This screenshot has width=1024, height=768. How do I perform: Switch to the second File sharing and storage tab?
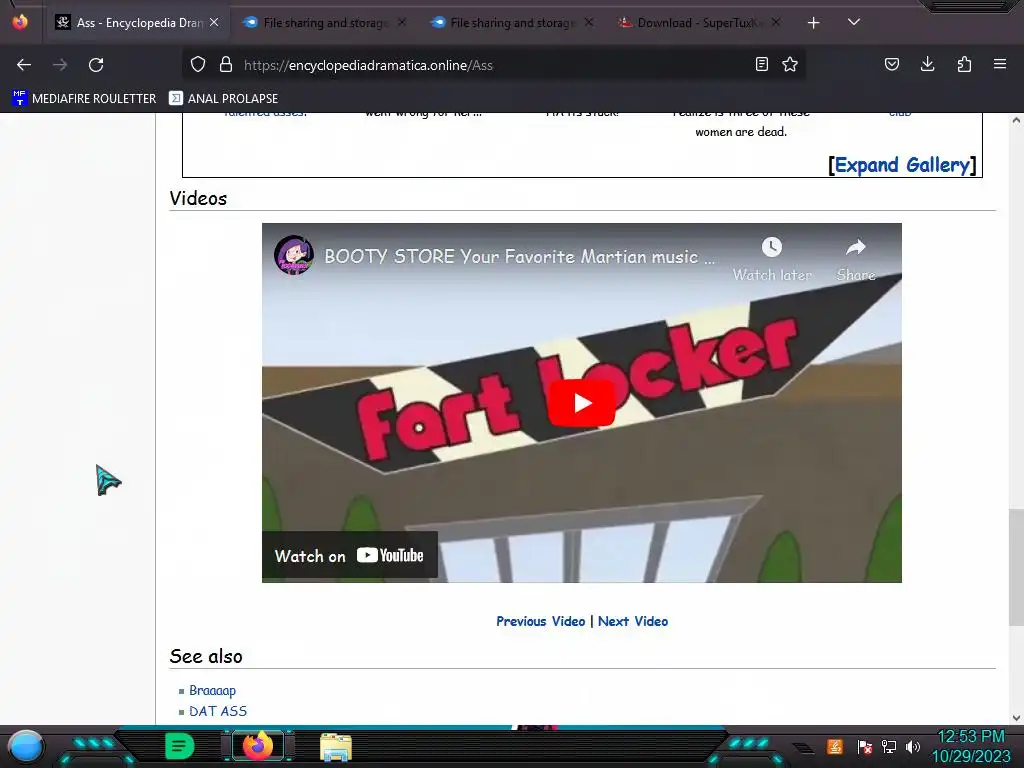point(512,23)
